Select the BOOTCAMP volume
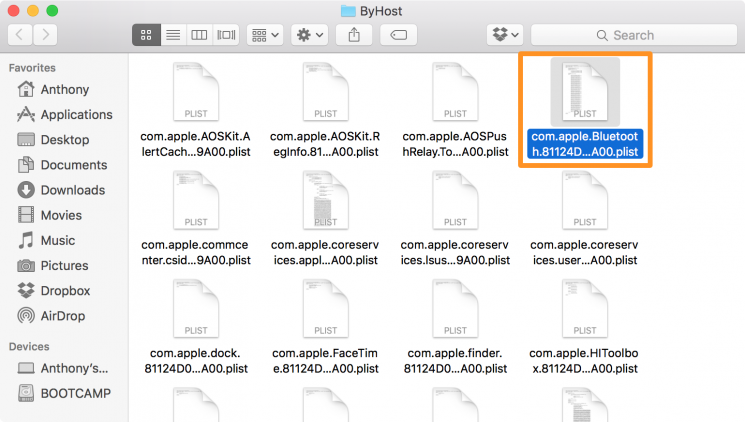The image size is (745, 422). (x=64, y=393)
